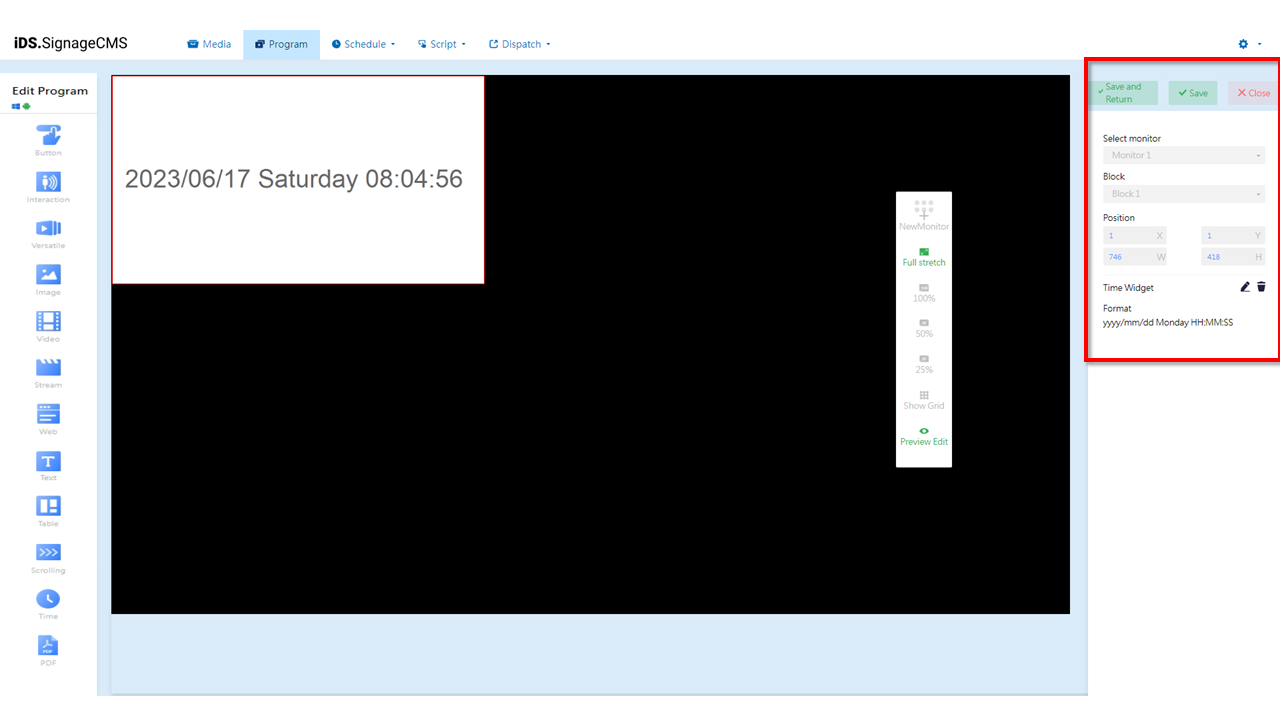Switch to the Media tab
Viewport: 1280px width, 720px height.
(209, 44)
